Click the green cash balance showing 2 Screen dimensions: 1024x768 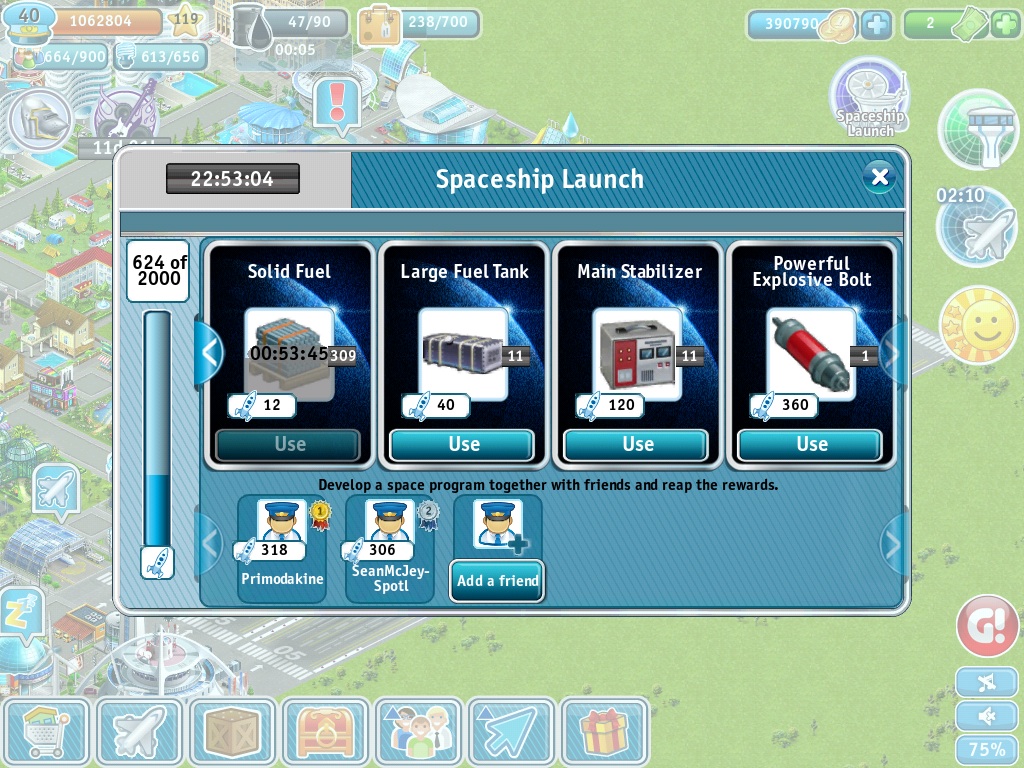pos(944,24)
